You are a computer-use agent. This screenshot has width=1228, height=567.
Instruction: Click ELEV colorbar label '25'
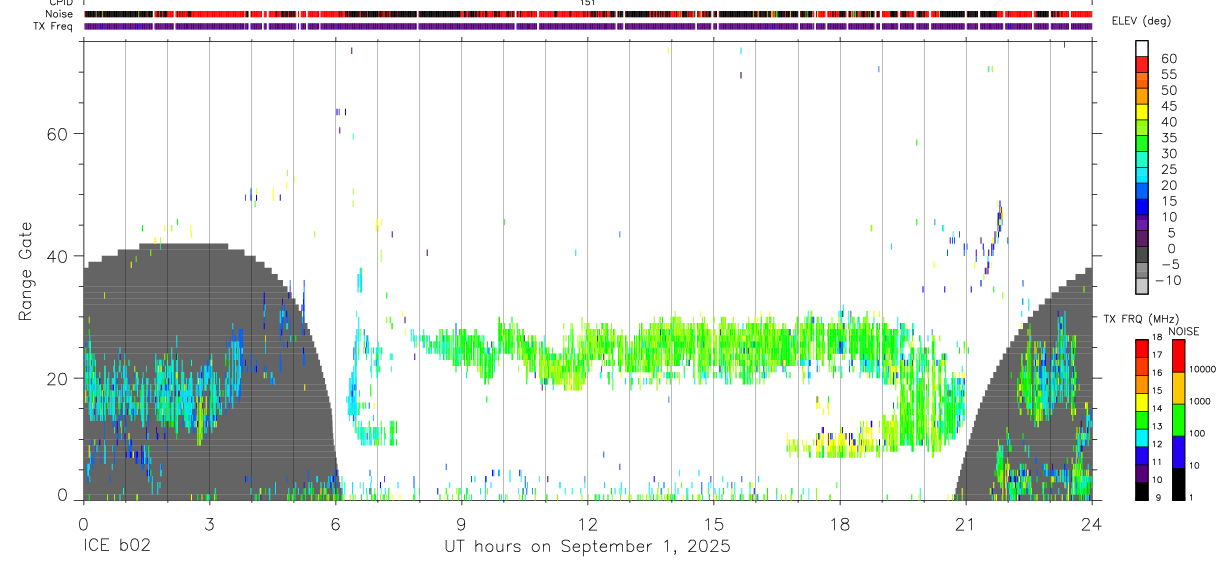pyautogui.click(x=1168, y=170)
